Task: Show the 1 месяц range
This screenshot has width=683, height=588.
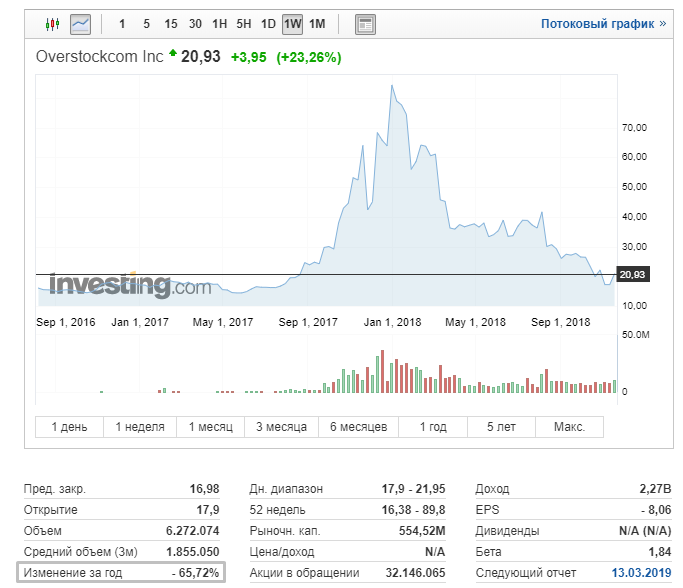Action: coord(211,427)
